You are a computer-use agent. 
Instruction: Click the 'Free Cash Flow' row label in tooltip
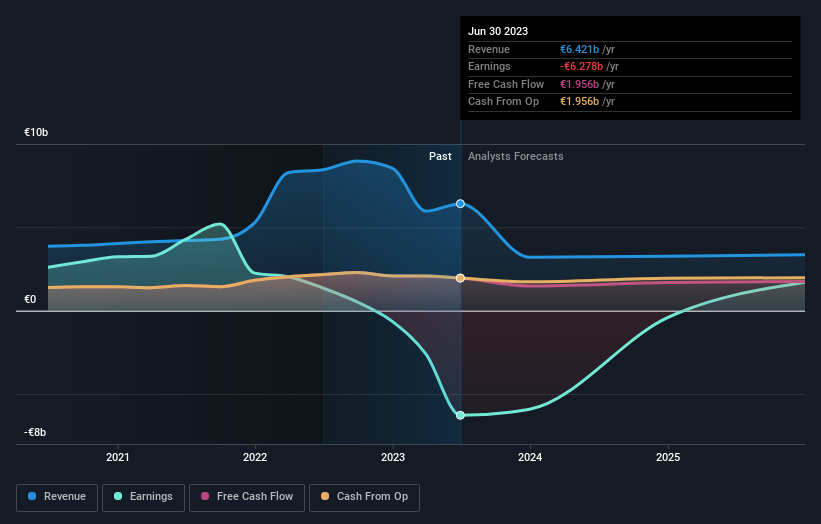pos(506,84)
